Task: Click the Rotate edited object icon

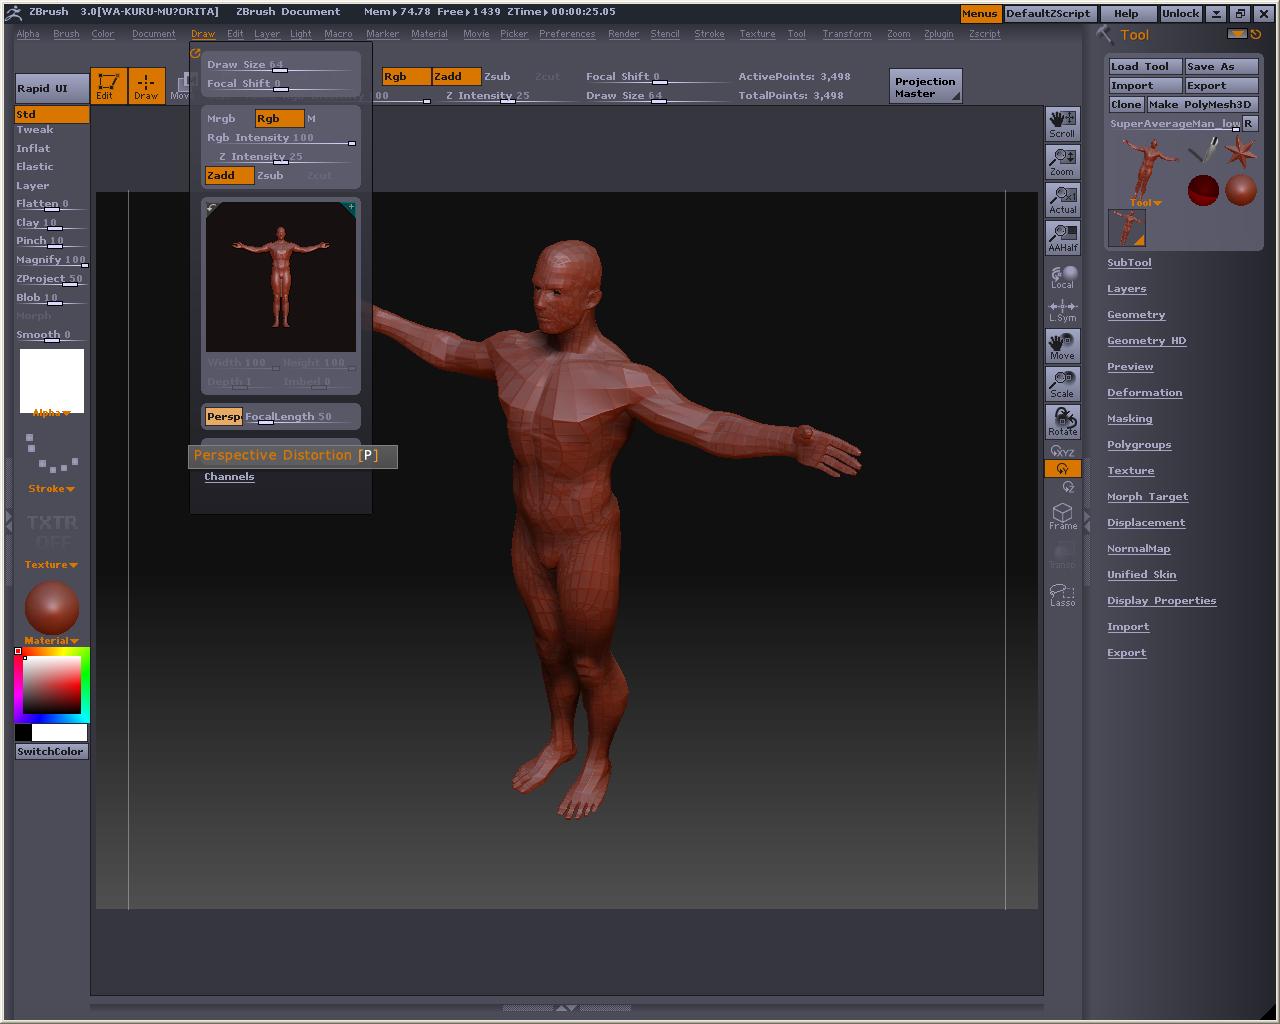Action: pos(1062,422)
